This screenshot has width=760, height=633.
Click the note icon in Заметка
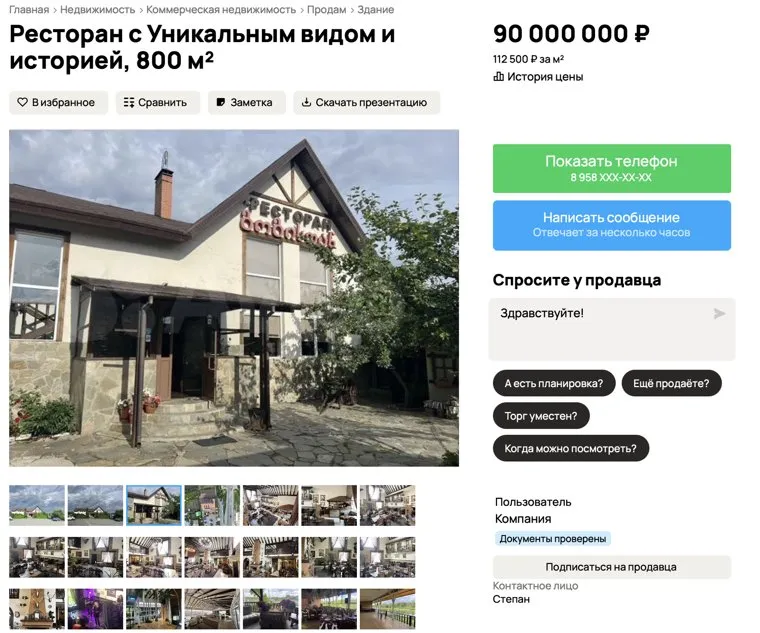tap(221, 102)
